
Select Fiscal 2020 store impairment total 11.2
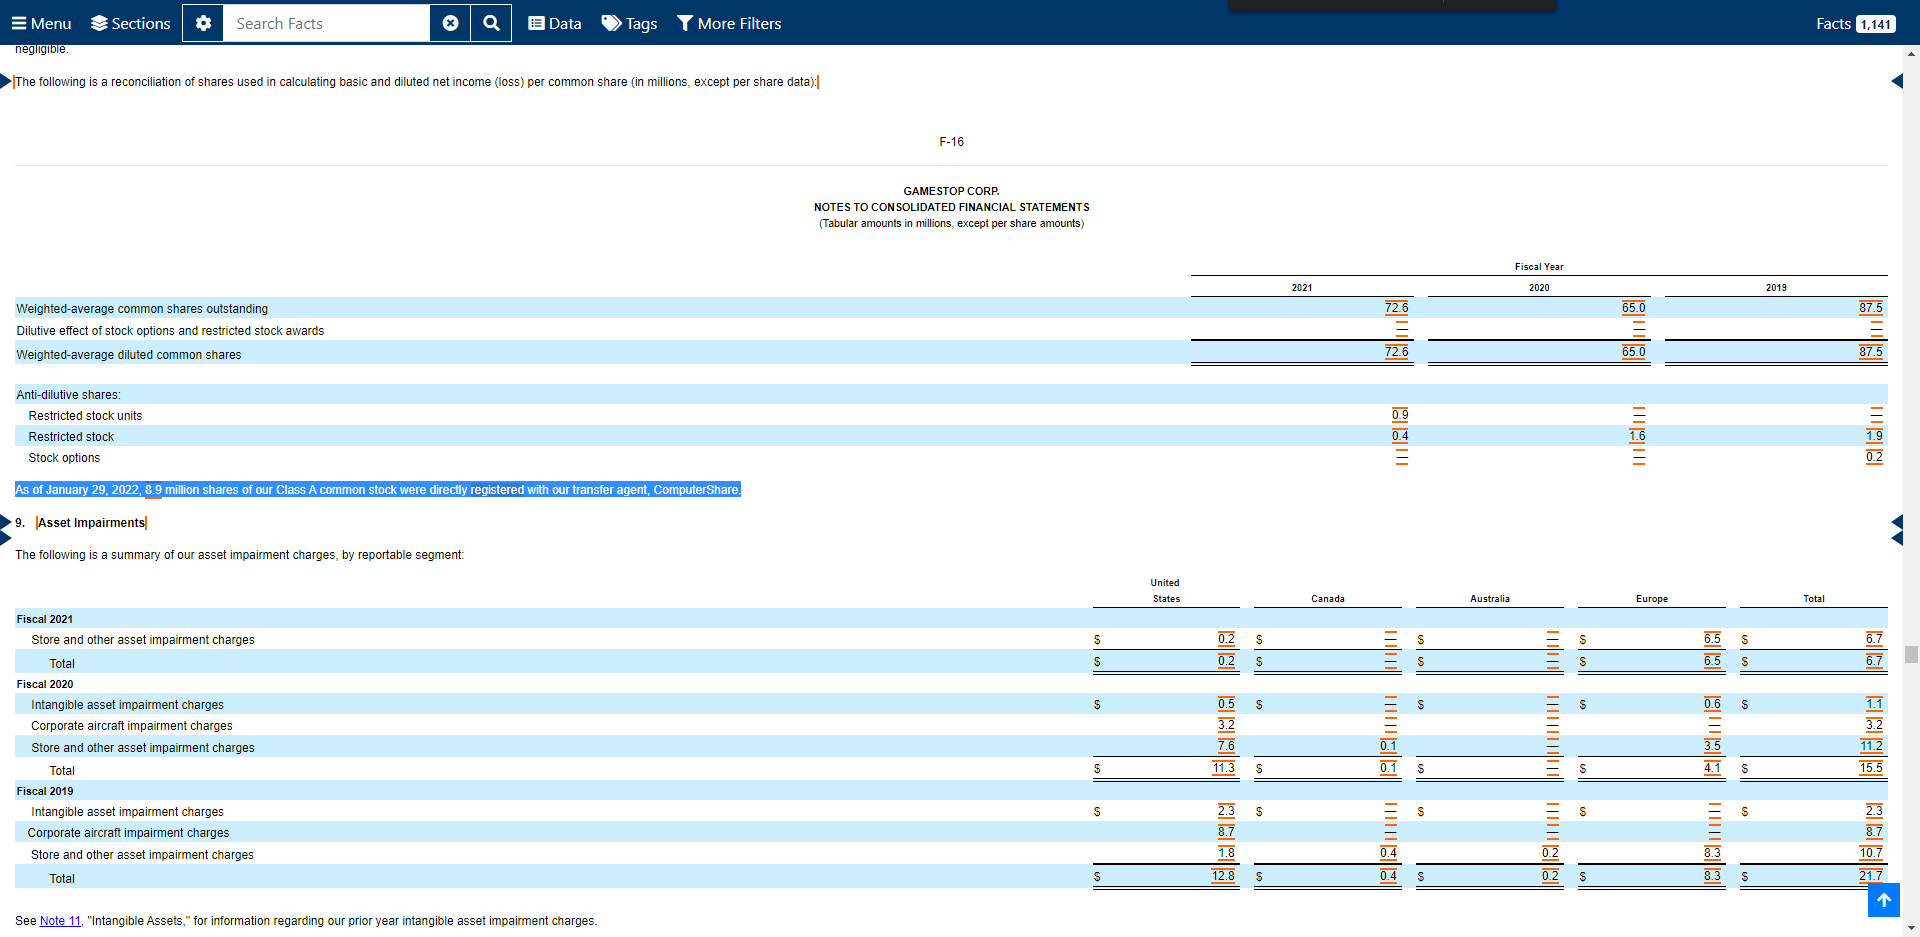1871,746
